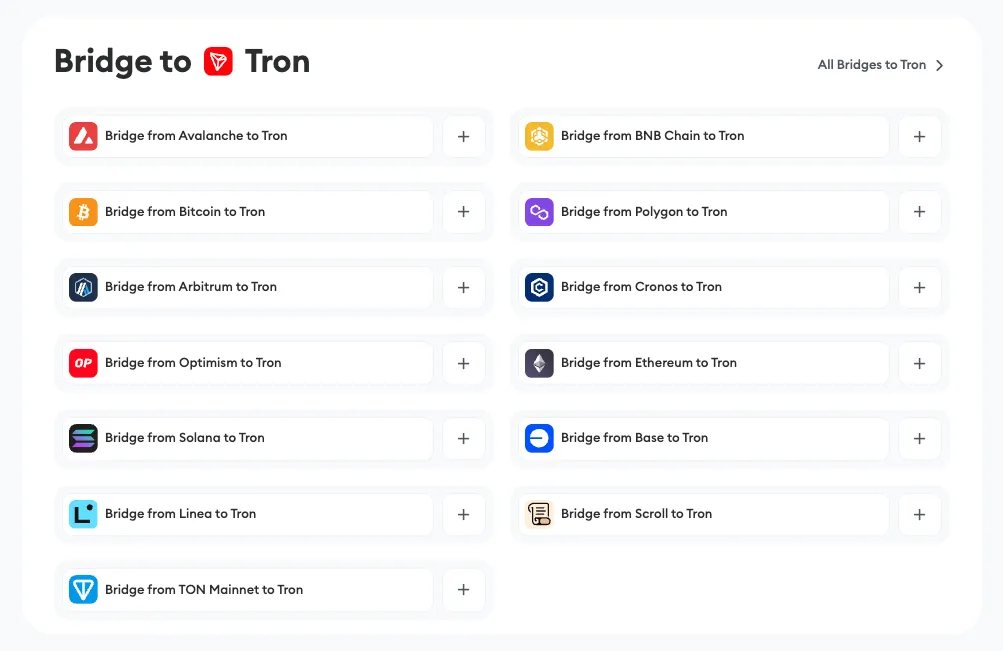Expand the Avalanche to Tron plus button
1003x651 pixels.
pyautogui.click(x=463, y=137)
